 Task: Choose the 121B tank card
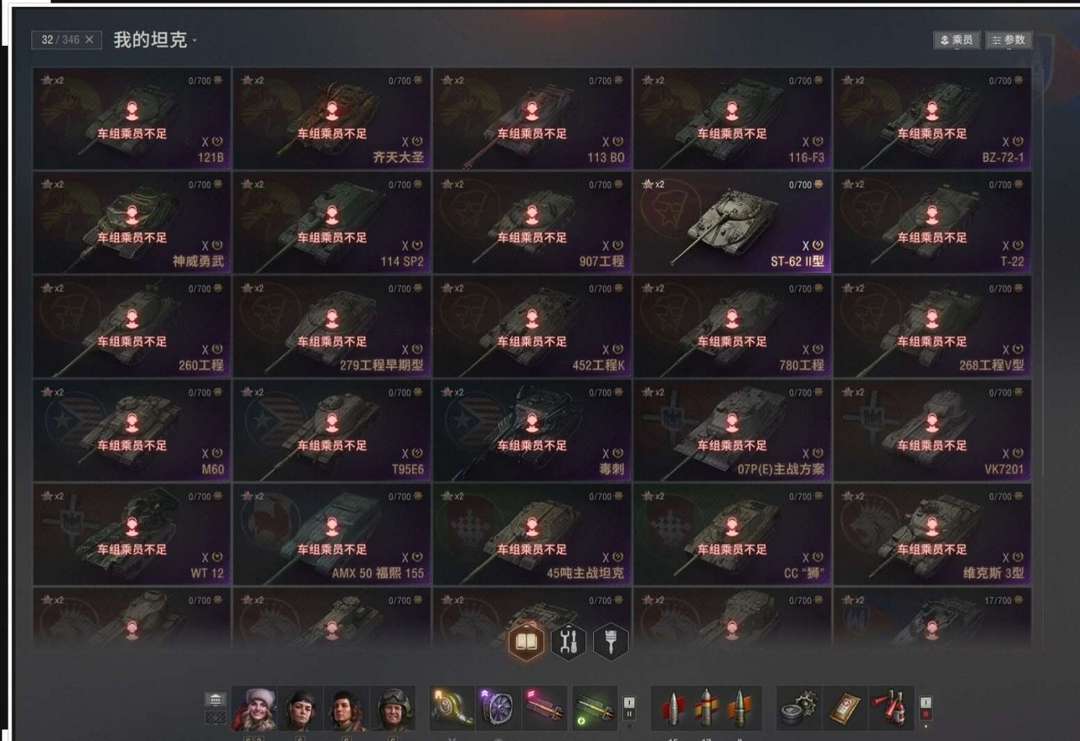pyautogui.click(x=132, y=118)
